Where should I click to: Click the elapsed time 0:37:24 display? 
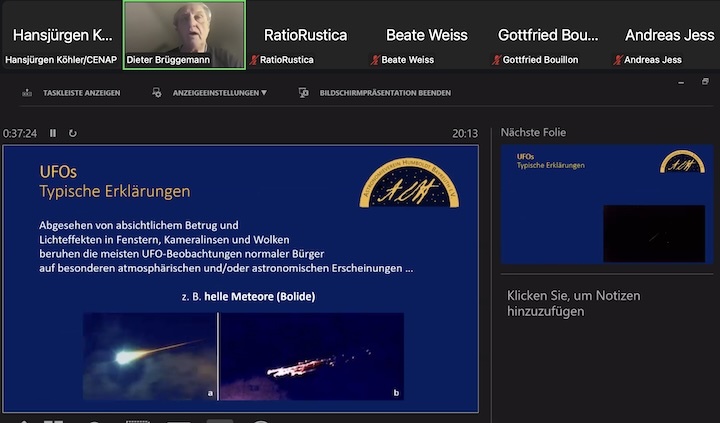pos(20,133)
